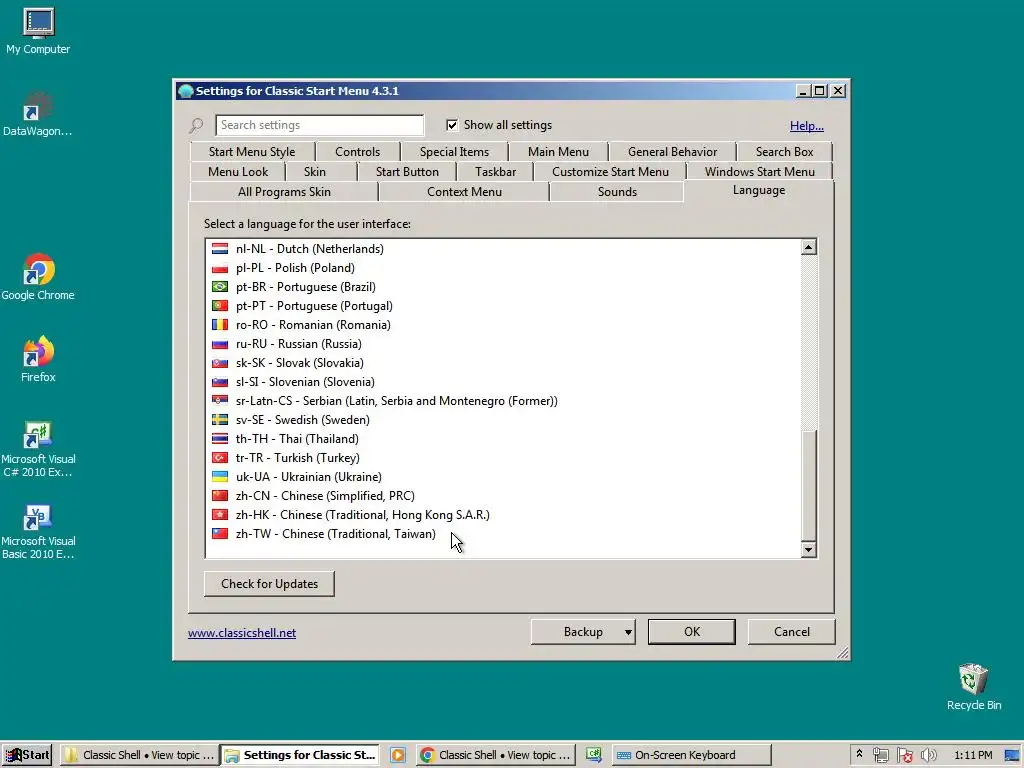The width and height of the screenshot is (1024, 768).
Task: Click the Dutch Netherlands flag icon
Action: click(220, 249)
